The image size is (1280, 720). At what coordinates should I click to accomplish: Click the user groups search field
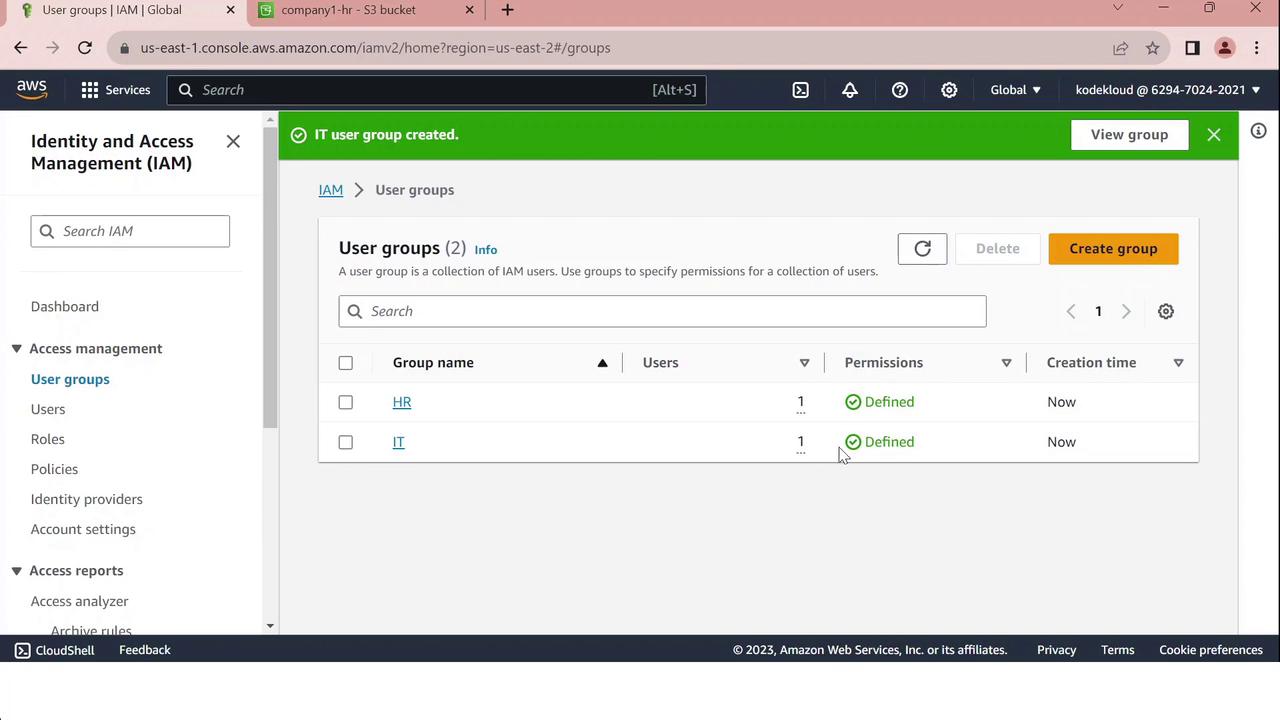662,311
